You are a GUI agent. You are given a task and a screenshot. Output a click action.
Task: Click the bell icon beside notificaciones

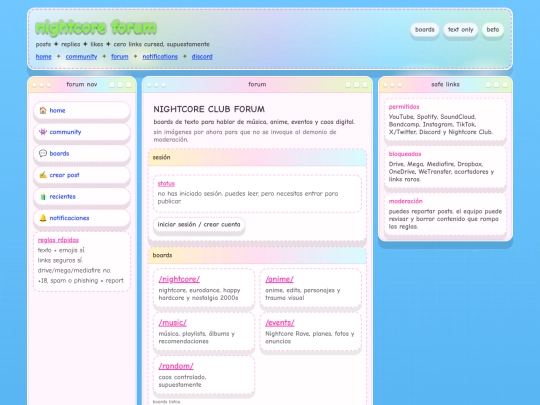click(x=43, y=218)
